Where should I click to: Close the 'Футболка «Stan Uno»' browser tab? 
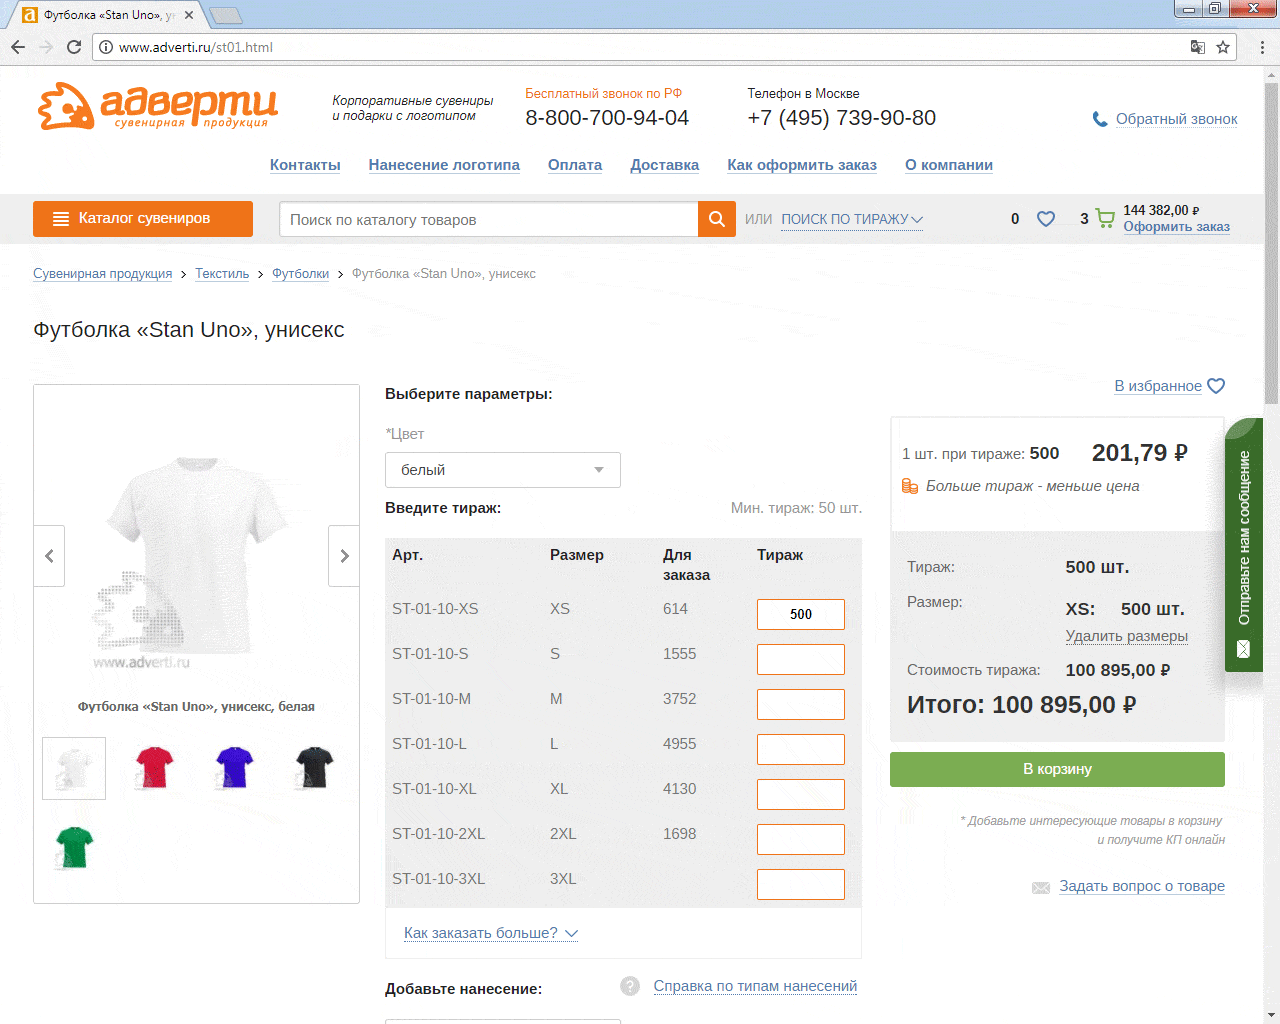[189, 15]
